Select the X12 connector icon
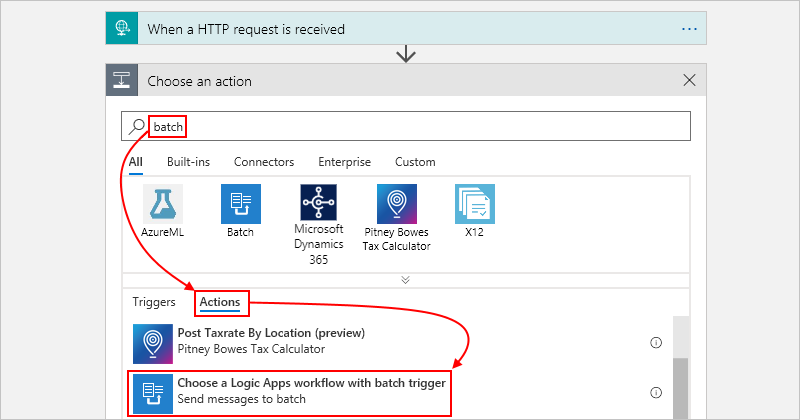800x420 pixels. point(474,203)
